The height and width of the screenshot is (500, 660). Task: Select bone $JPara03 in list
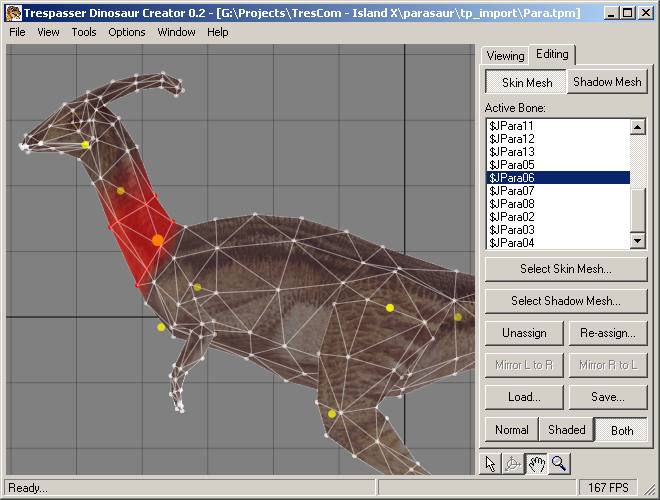point(558,230)
